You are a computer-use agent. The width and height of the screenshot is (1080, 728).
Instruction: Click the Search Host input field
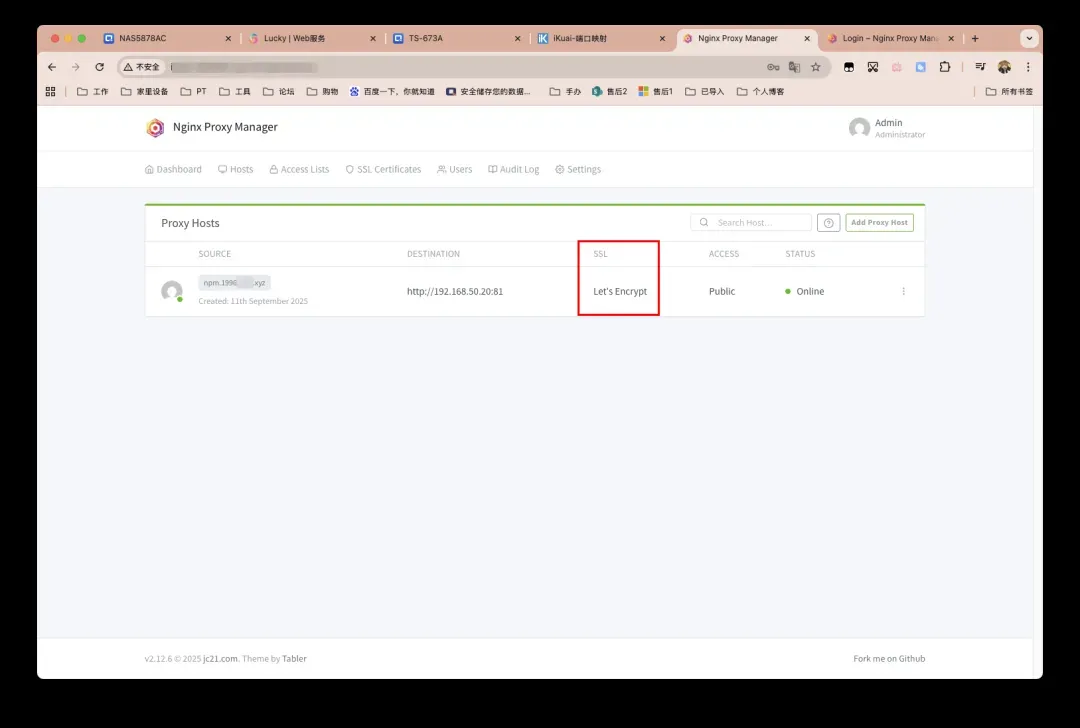pyautogui.click(x=760, y=223)
